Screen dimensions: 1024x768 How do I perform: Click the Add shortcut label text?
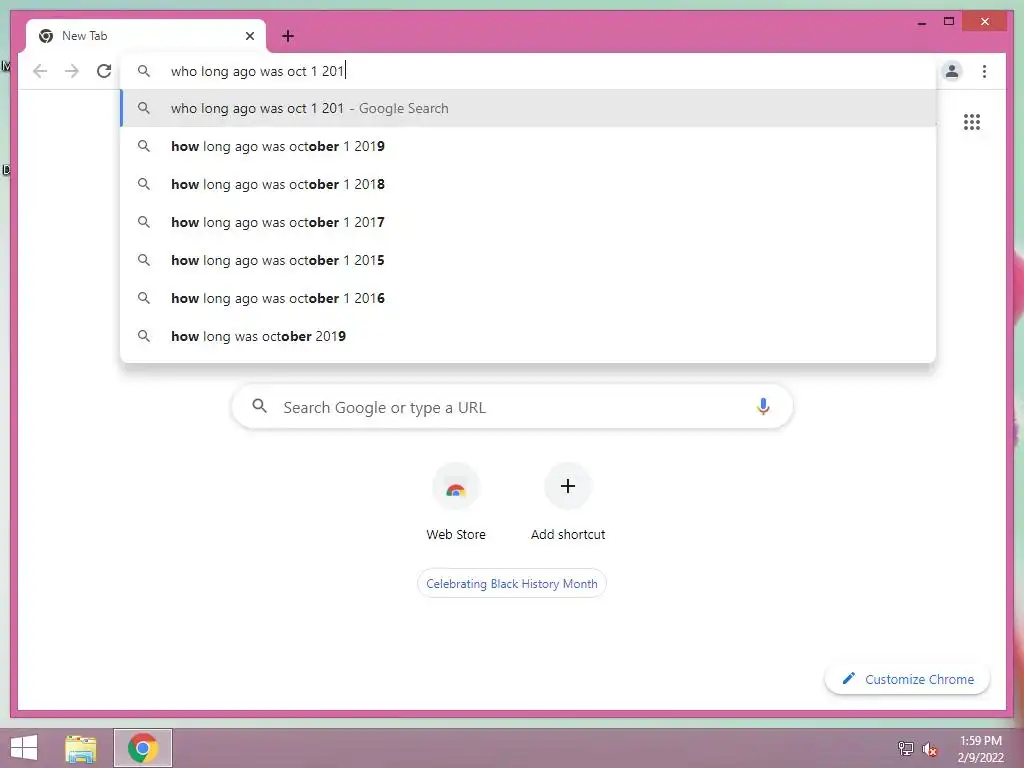coord(568,534)
